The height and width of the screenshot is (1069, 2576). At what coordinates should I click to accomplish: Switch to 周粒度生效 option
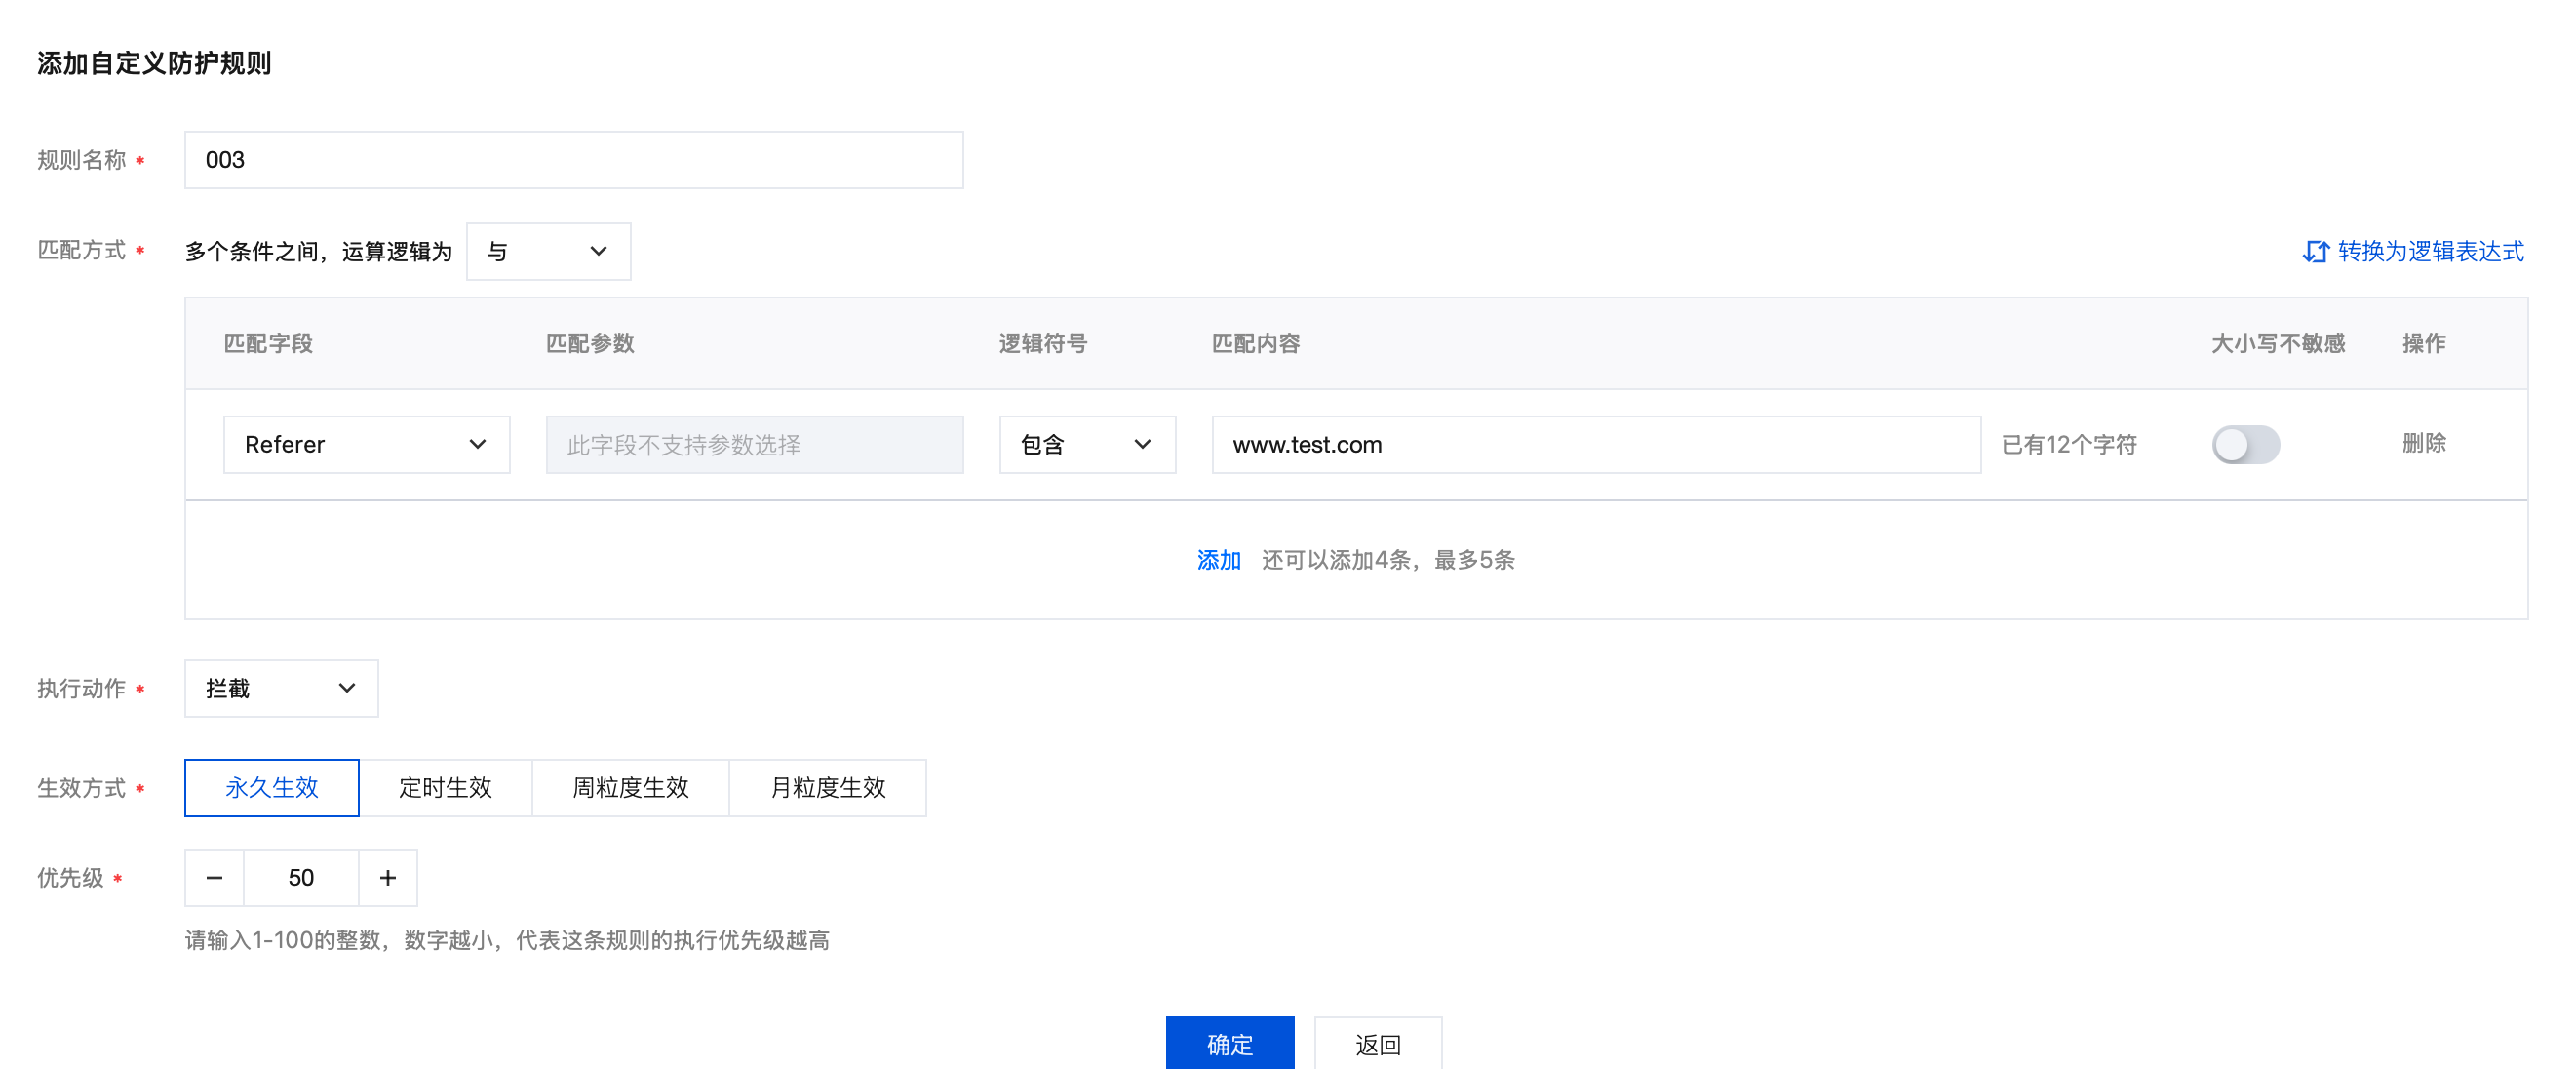[630, 787]
